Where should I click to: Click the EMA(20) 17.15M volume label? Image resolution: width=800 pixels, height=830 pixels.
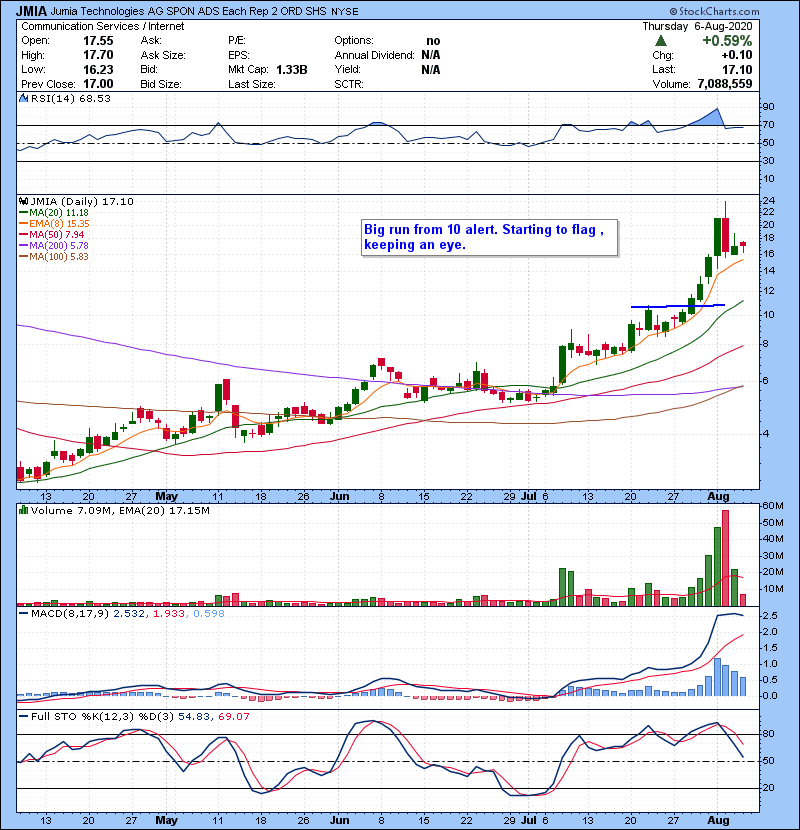(164, 510)
